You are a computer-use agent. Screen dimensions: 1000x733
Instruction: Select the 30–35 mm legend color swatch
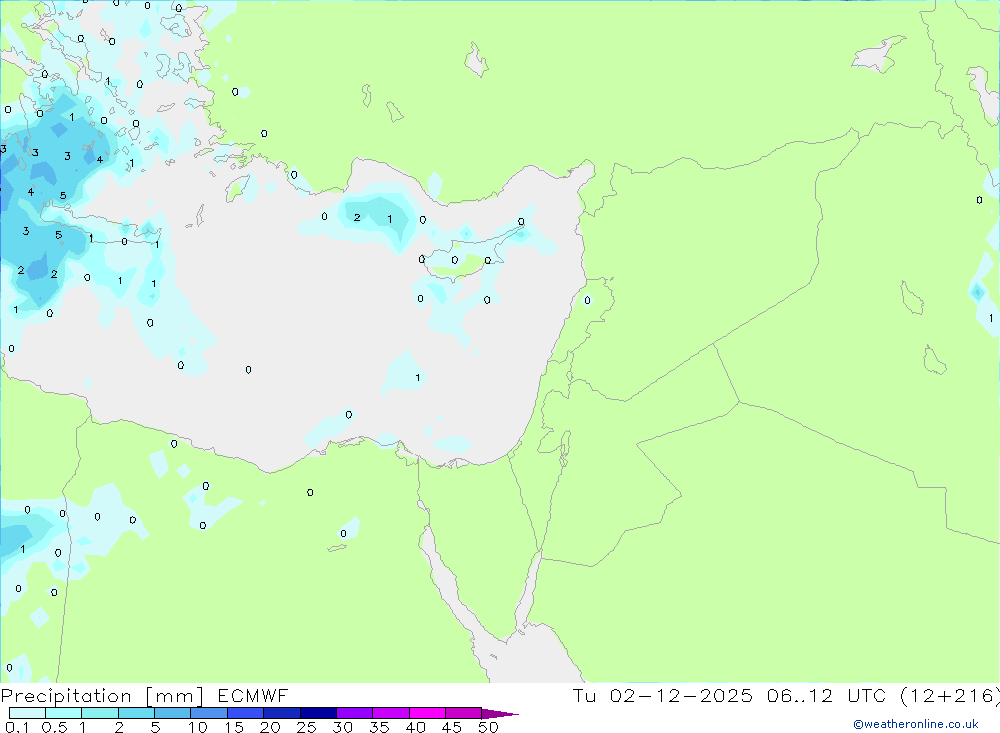pyautogui.click(x=355, y=713)
